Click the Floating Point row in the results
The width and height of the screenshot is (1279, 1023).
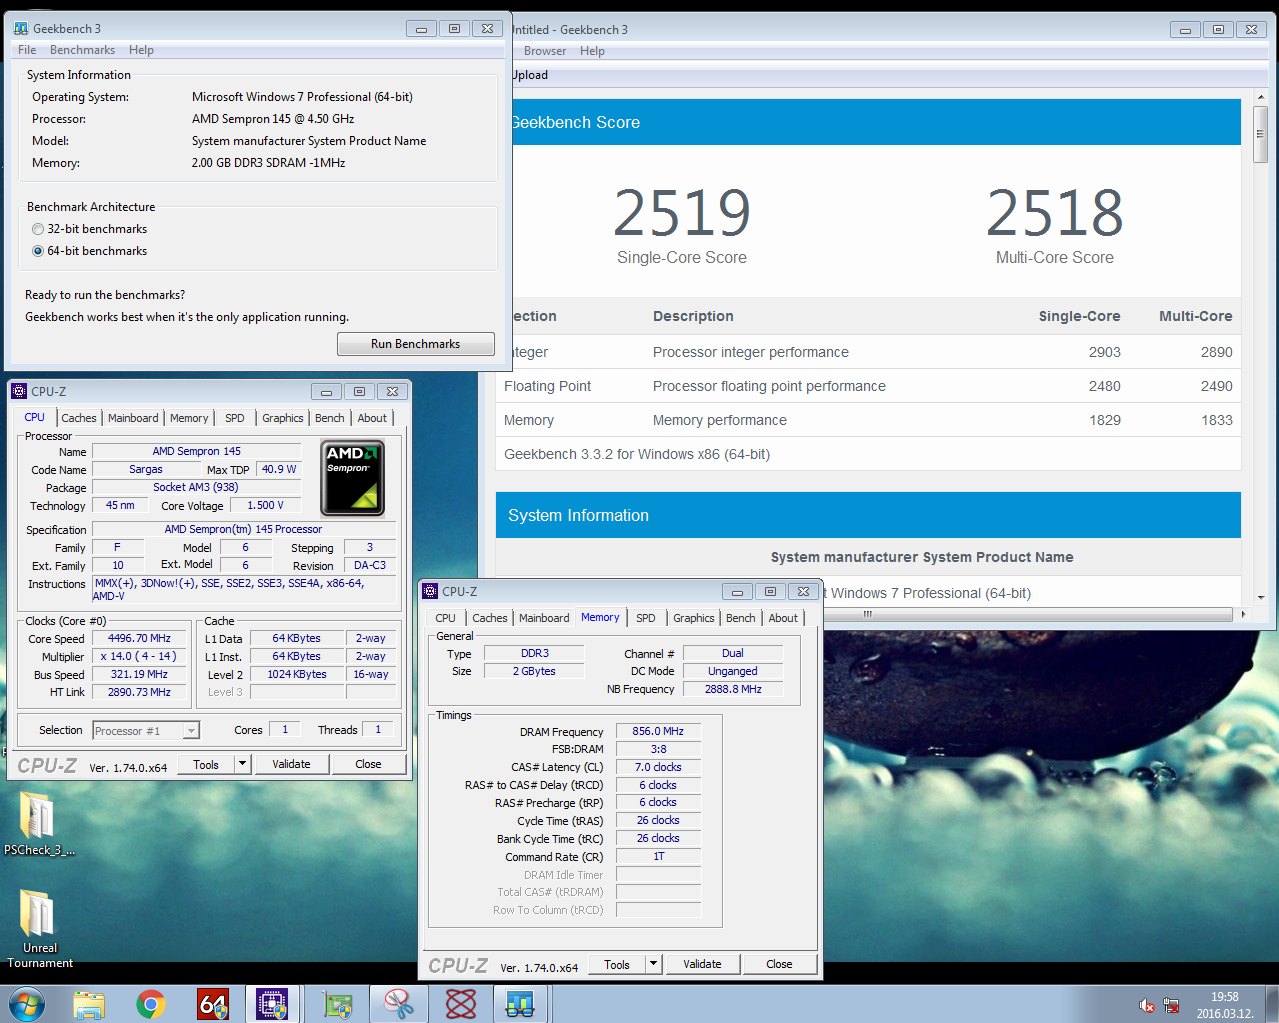(868, 386)
